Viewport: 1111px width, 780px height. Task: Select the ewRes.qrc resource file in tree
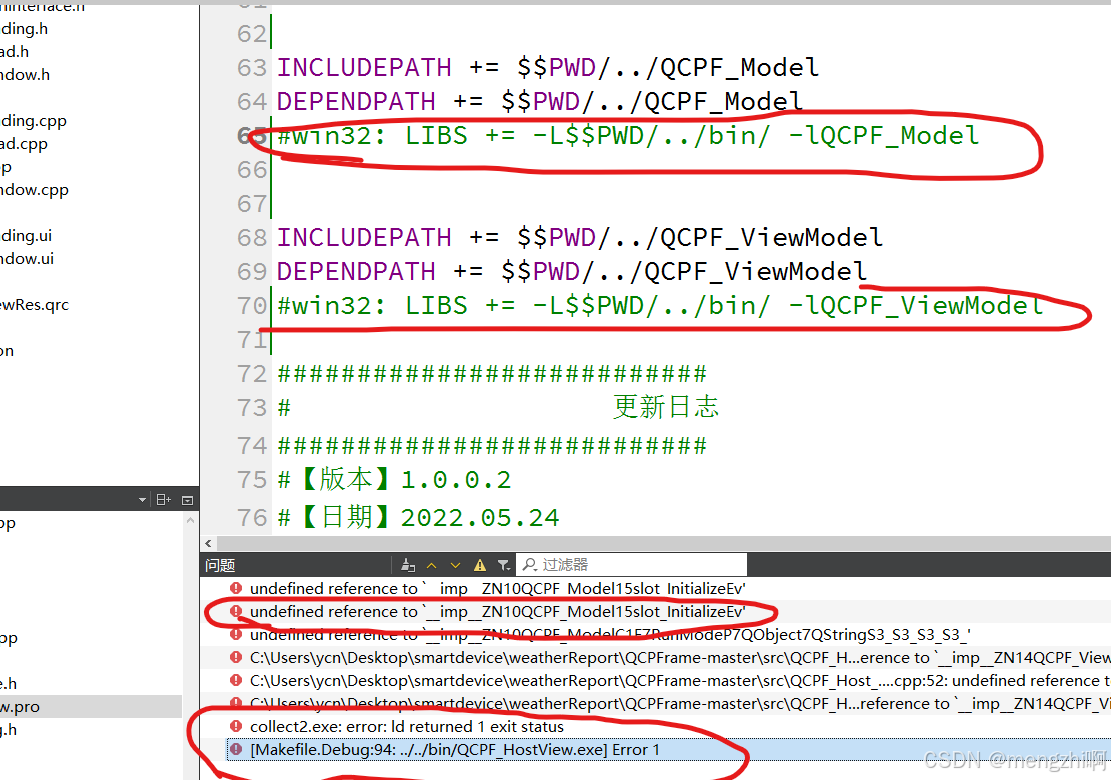click(34, 305)
